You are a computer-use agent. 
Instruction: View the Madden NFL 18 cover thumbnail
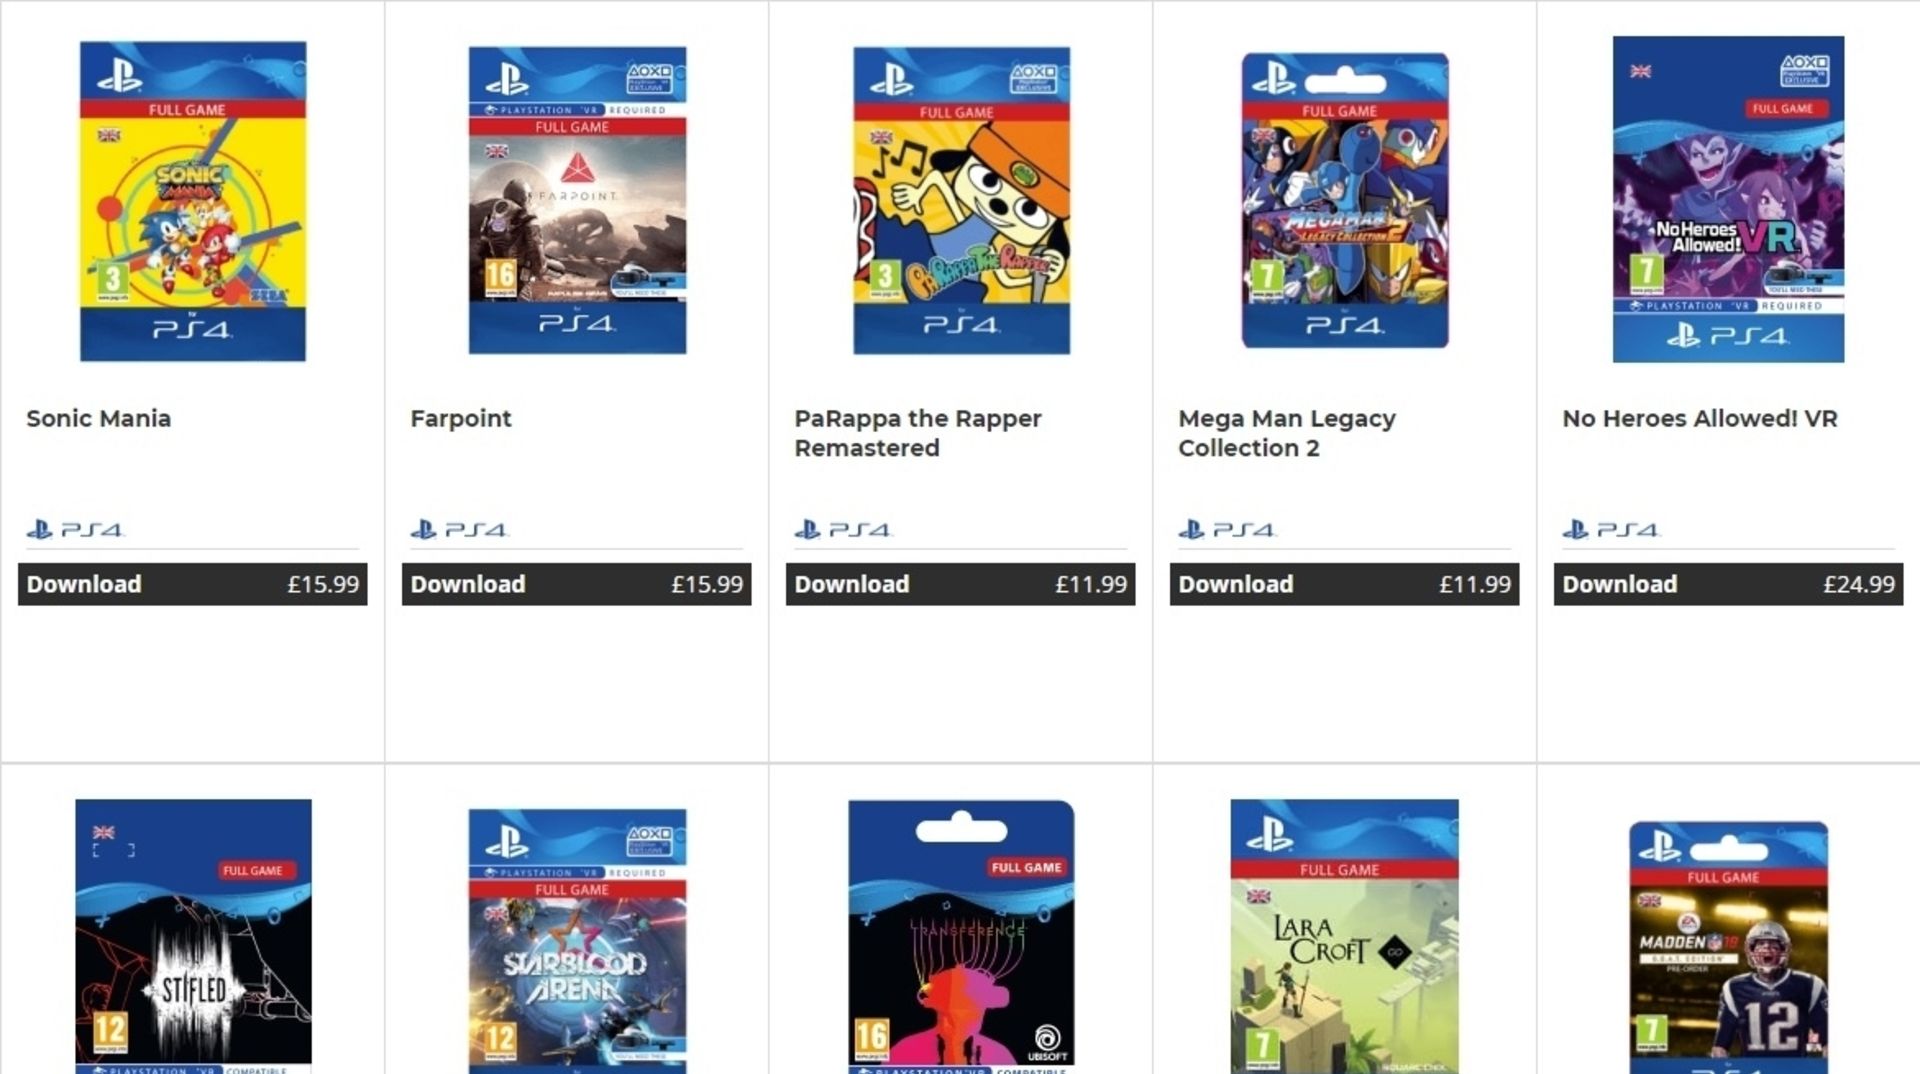click(1728, 946)
